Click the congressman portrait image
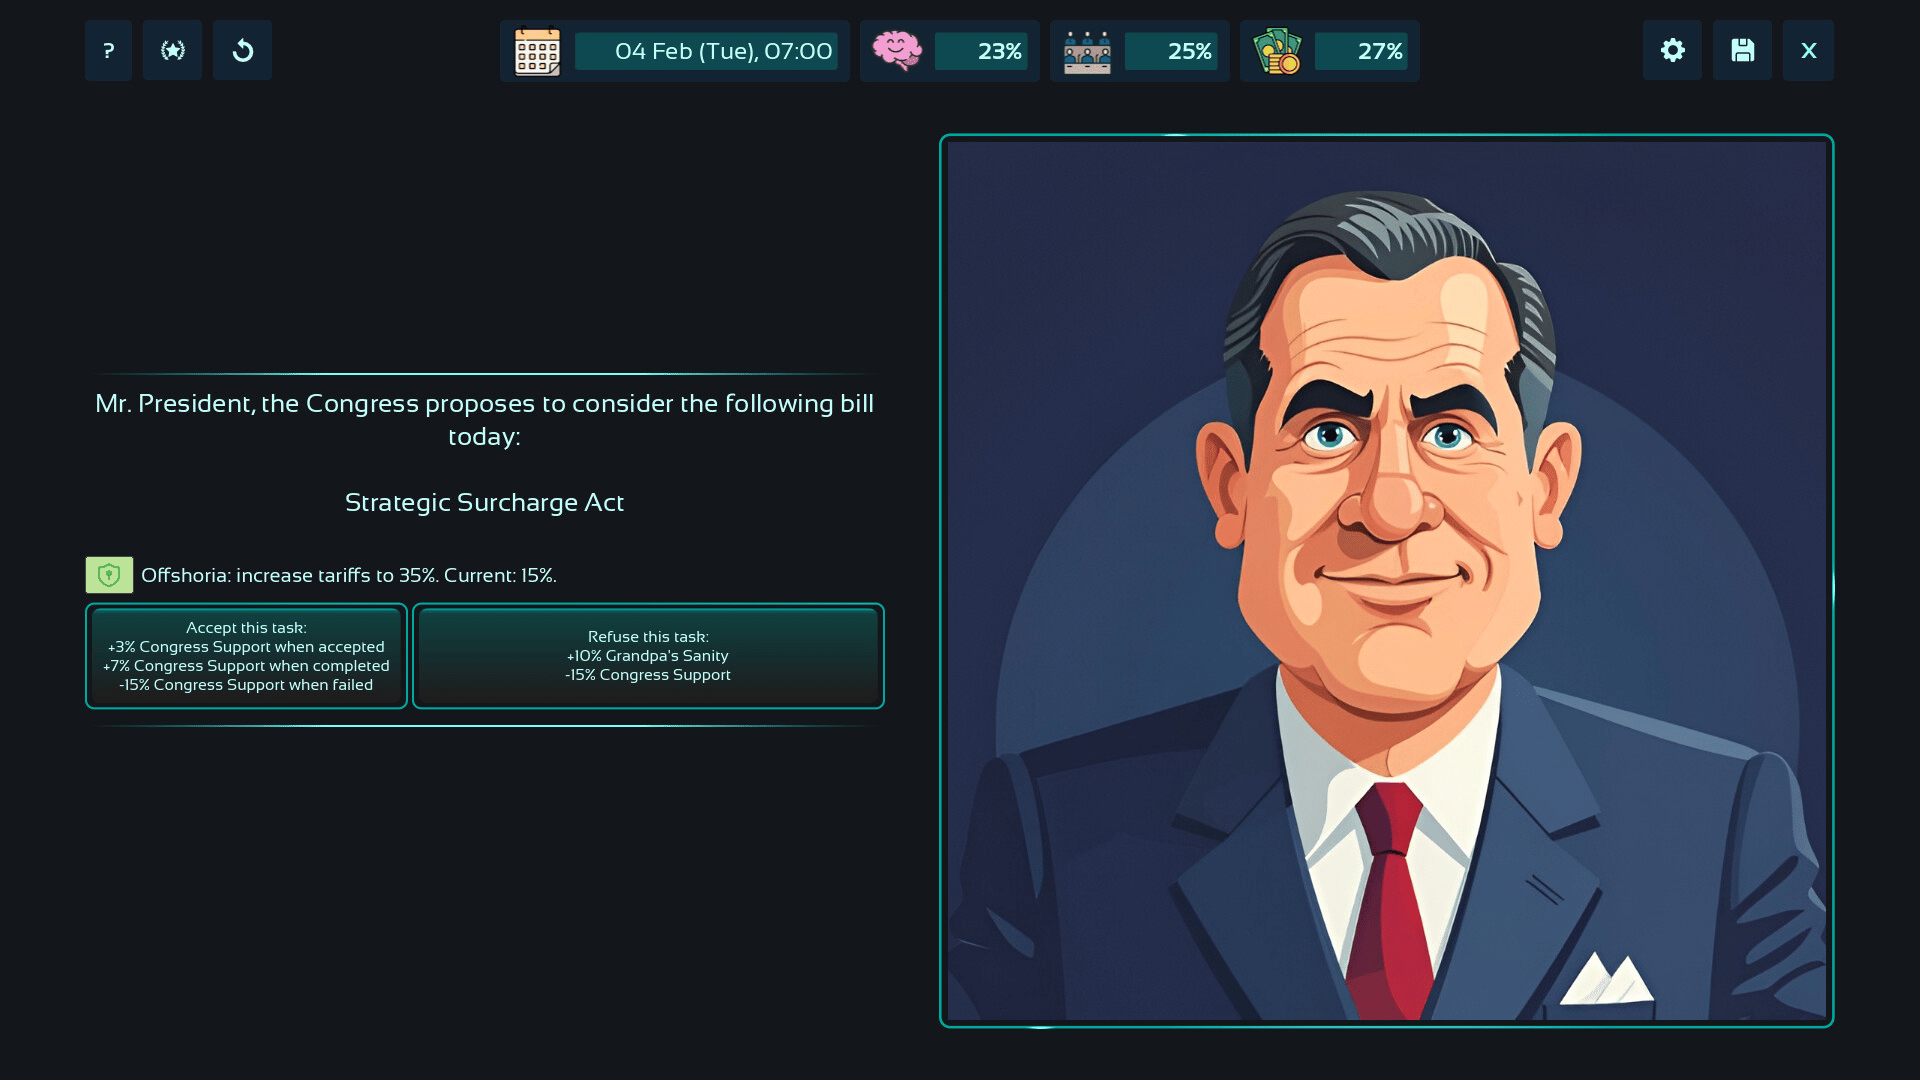The width and height of the screenshot is (1920, 1080). 1386,580
